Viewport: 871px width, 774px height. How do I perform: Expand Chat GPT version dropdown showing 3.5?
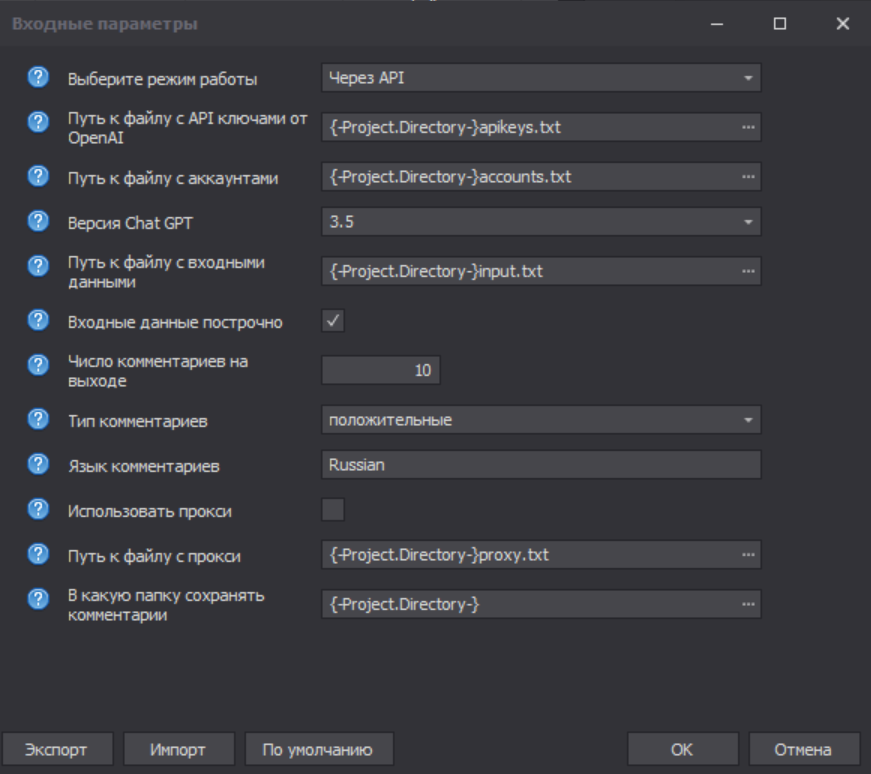pos(541,221)
